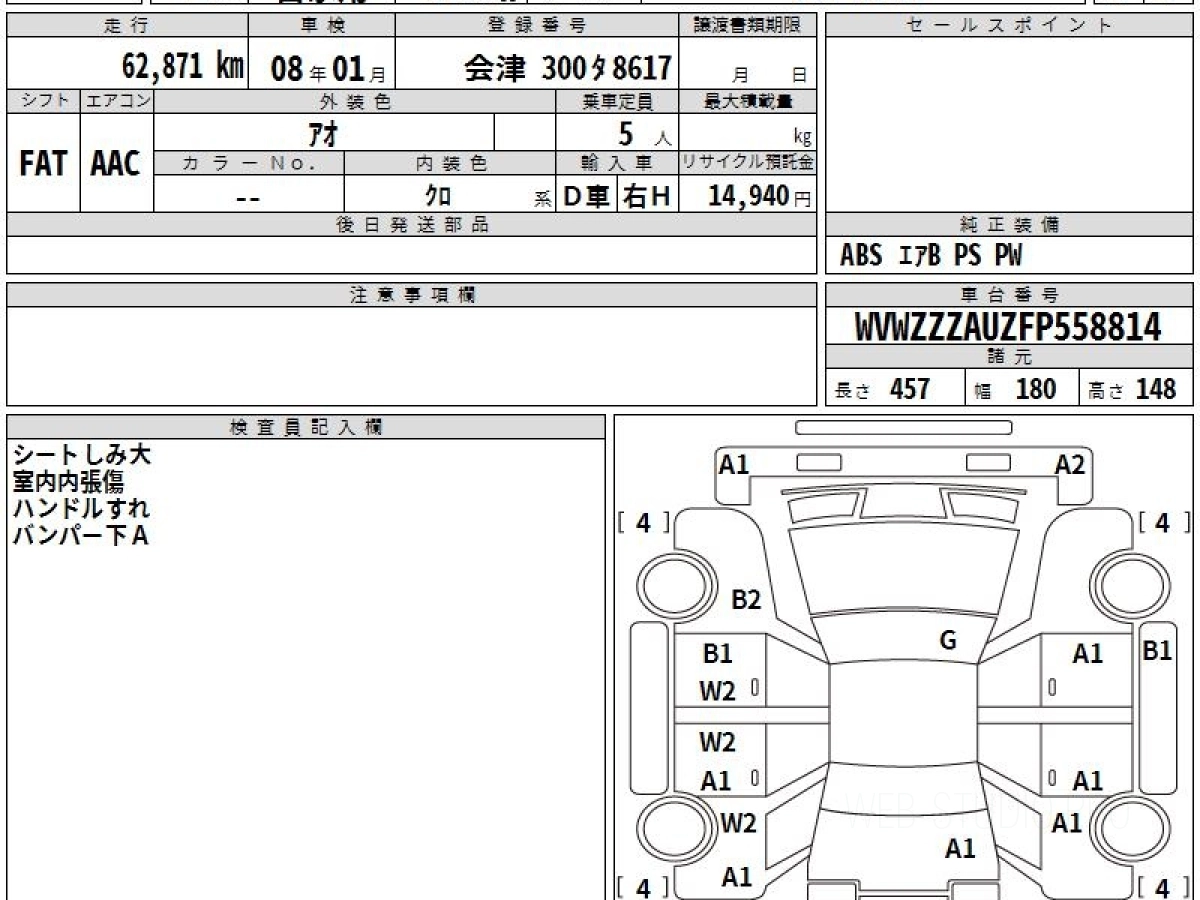Screen dimensions: 1200x900
Task: Click inspector note バンパー下A
Action: (x=80, y=536)
